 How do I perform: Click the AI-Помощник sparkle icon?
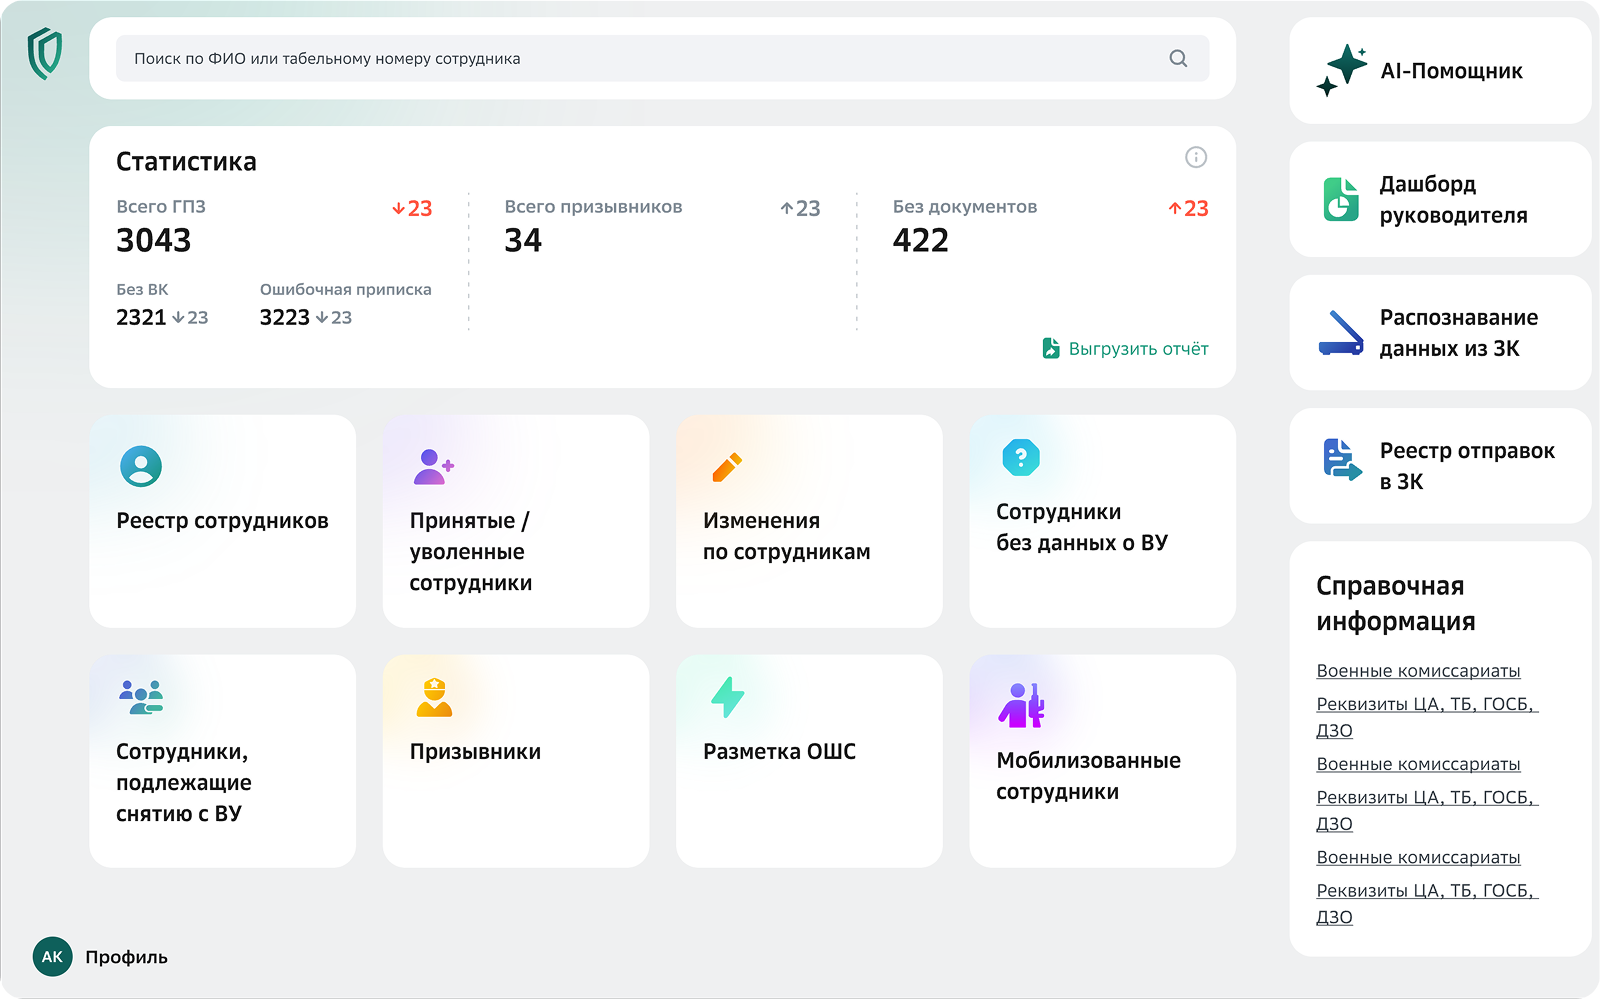[1342, 71]
